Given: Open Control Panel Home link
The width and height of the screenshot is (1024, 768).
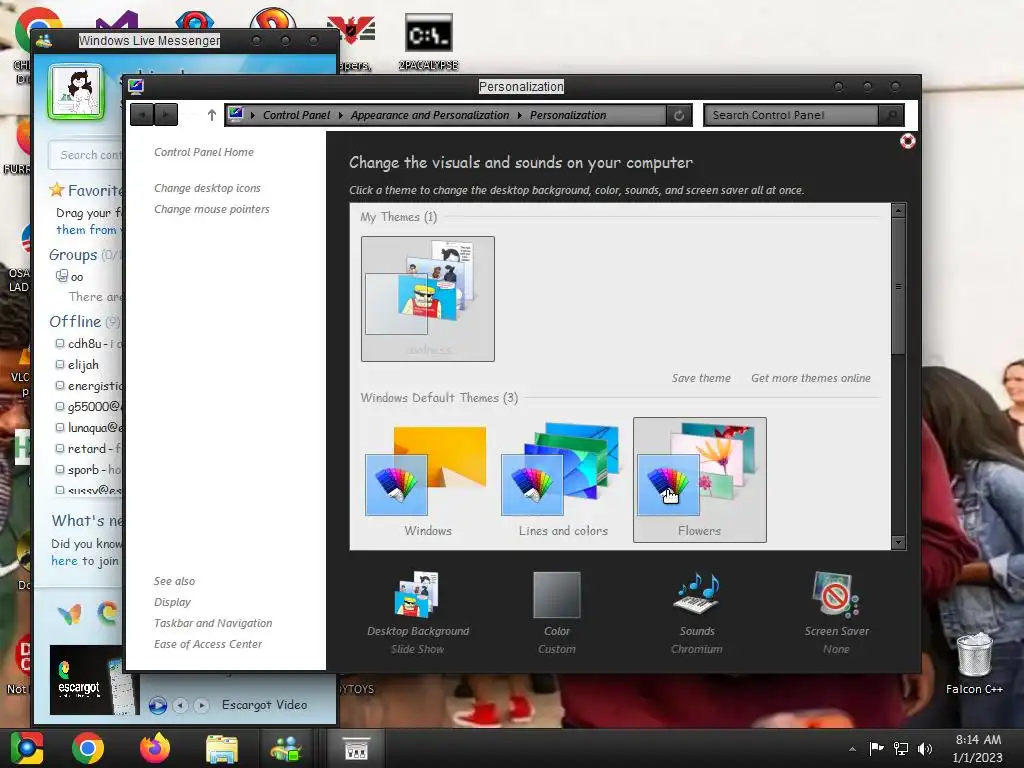Looking at the screenshot, I should 204,152.
